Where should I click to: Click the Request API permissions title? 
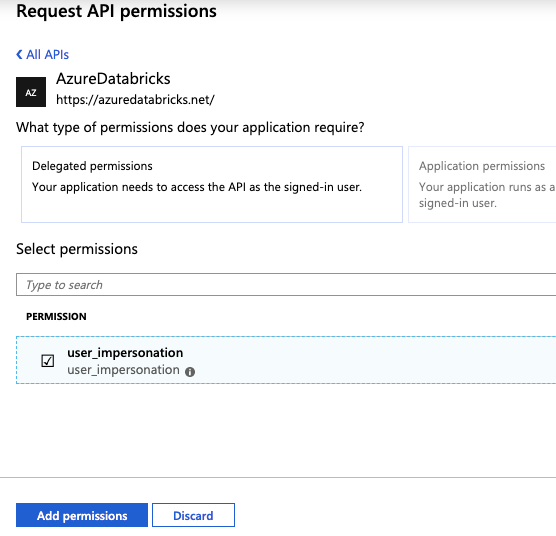click(116, 11)
